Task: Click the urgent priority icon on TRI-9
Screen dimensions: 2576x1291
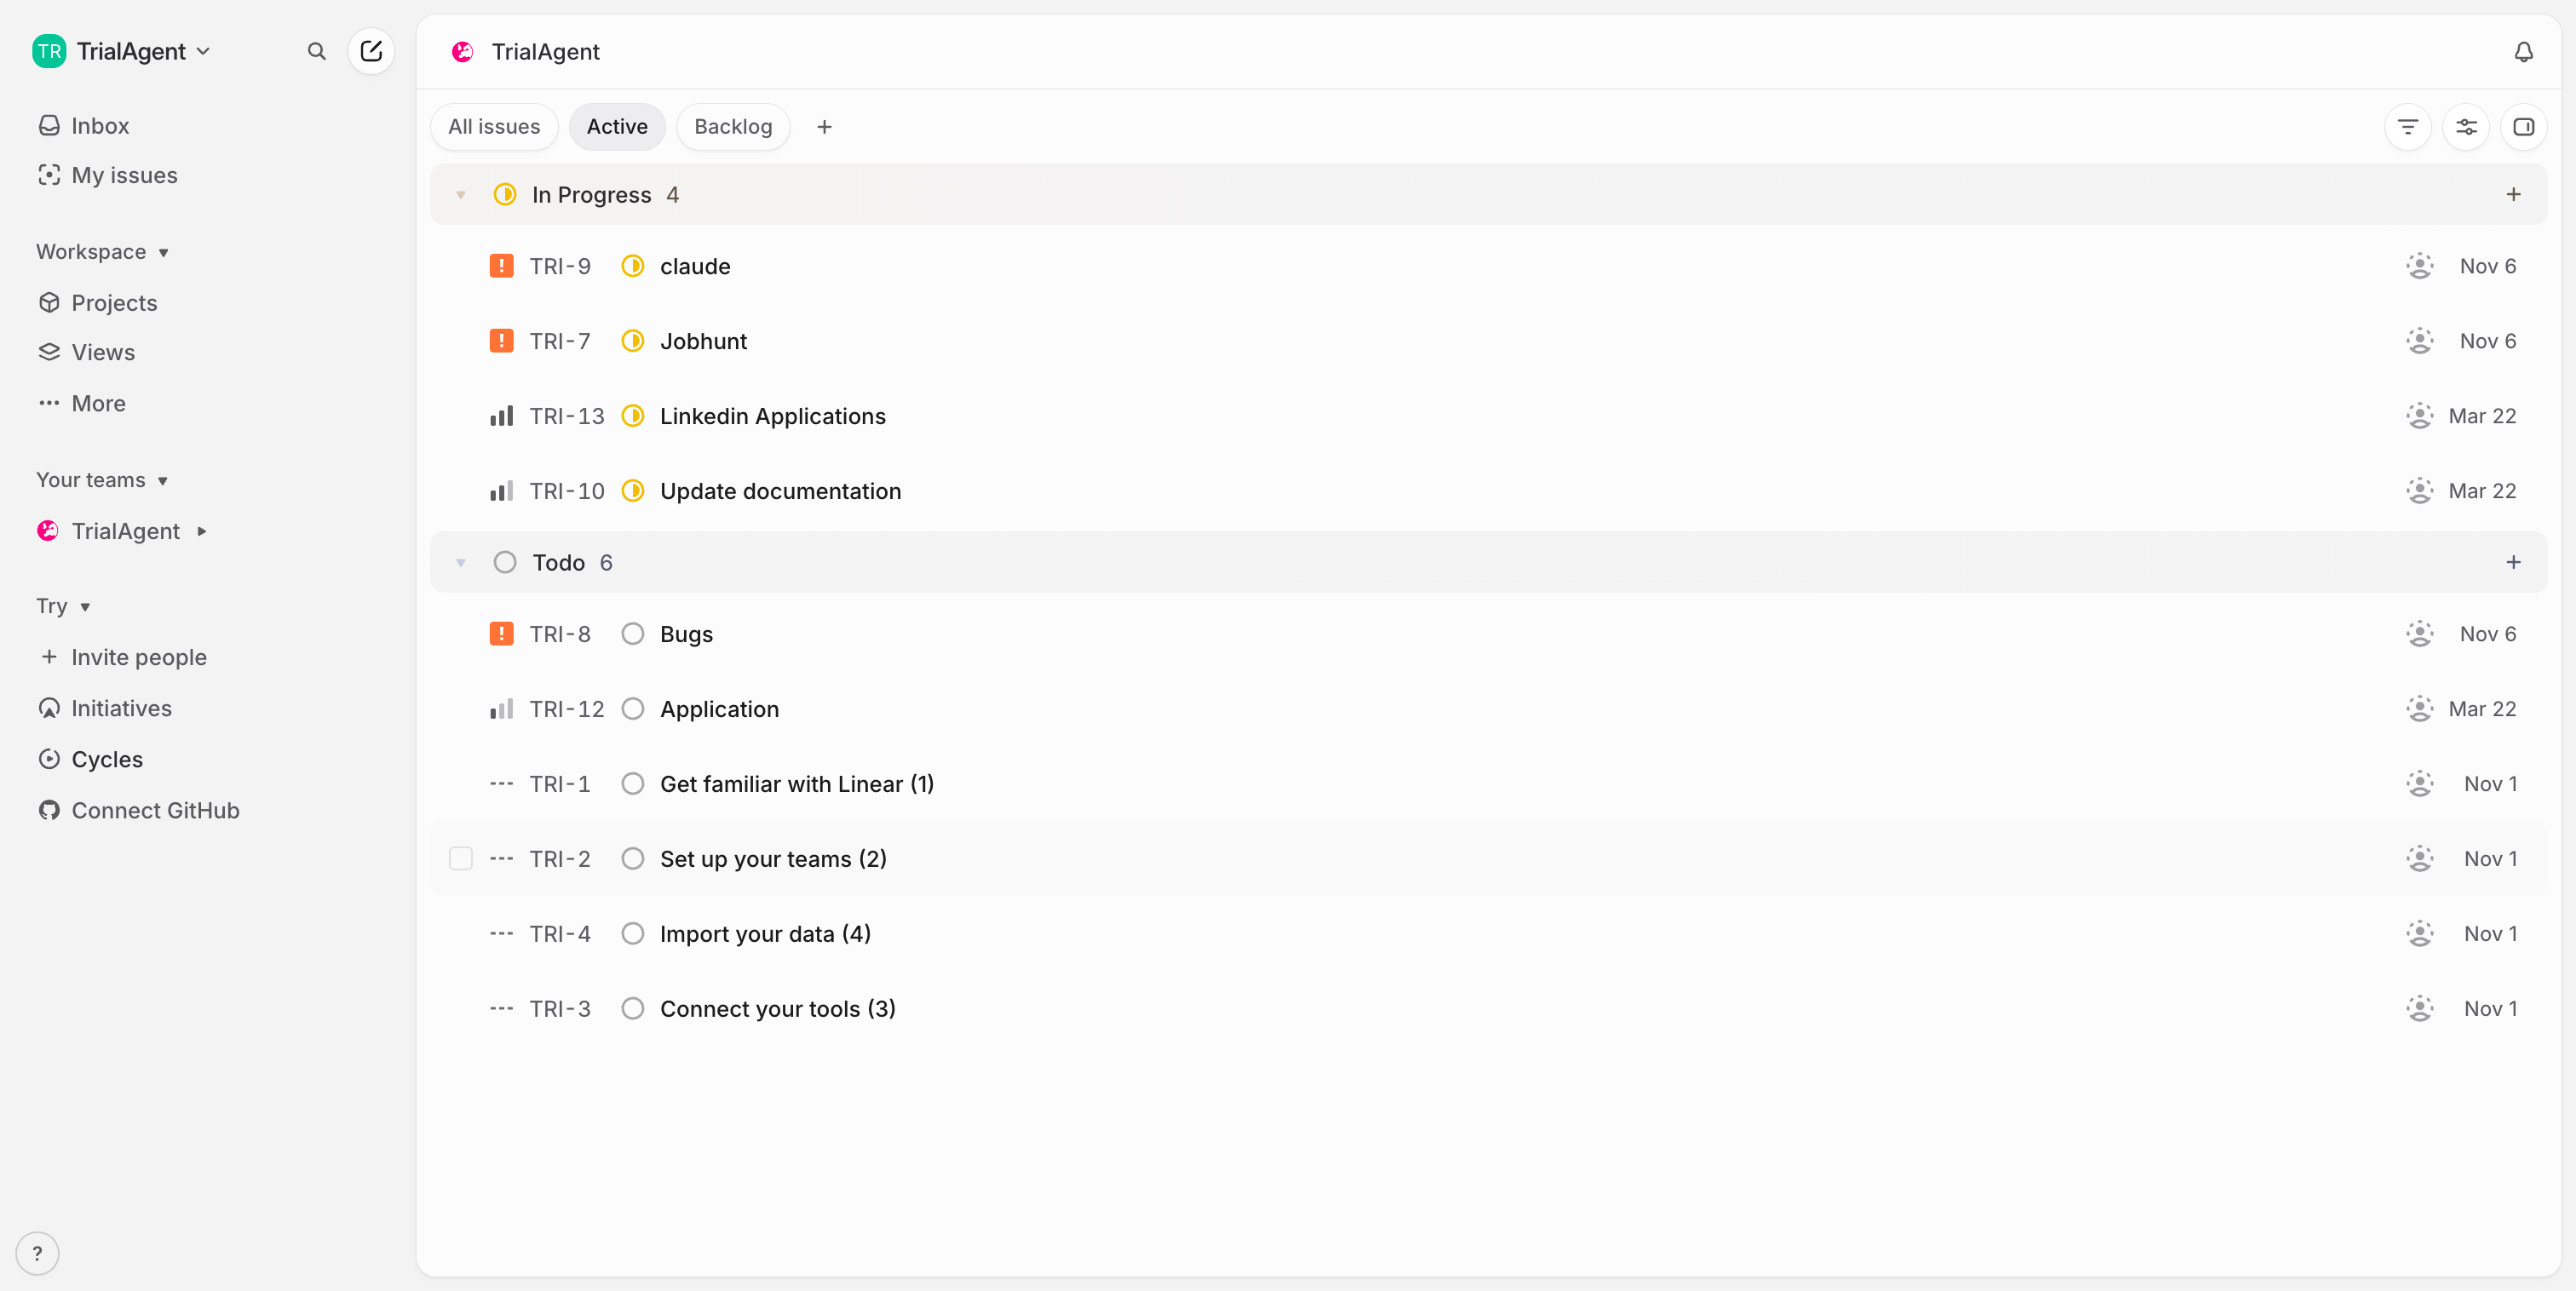Action: [501, 265]
